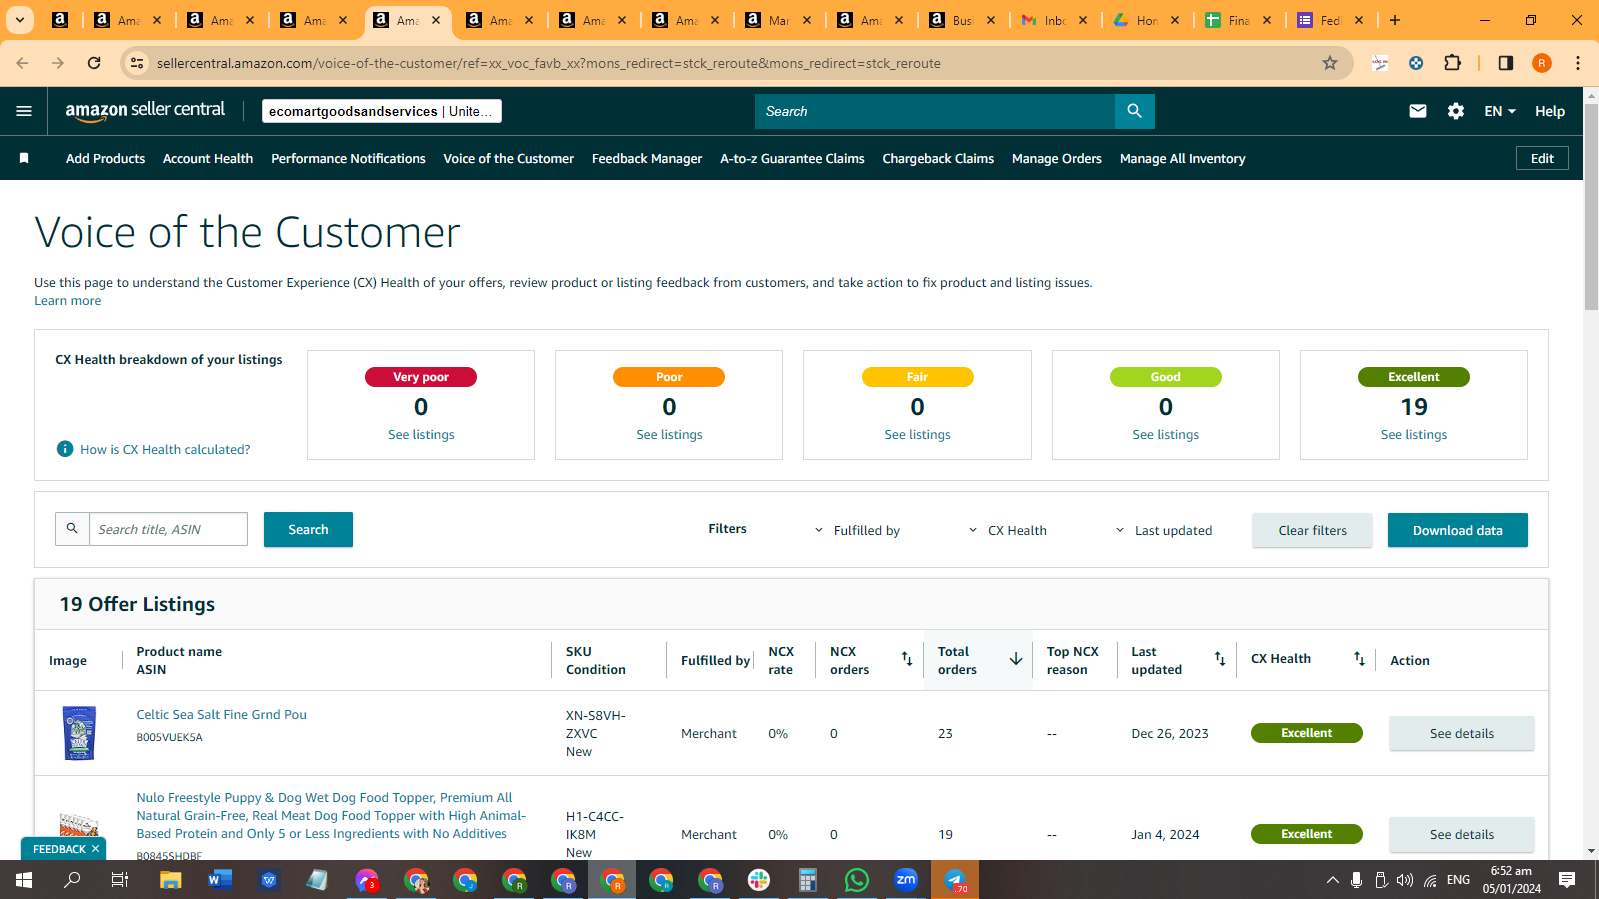Sort listings by Last updated arrows

coord(1220,659)
